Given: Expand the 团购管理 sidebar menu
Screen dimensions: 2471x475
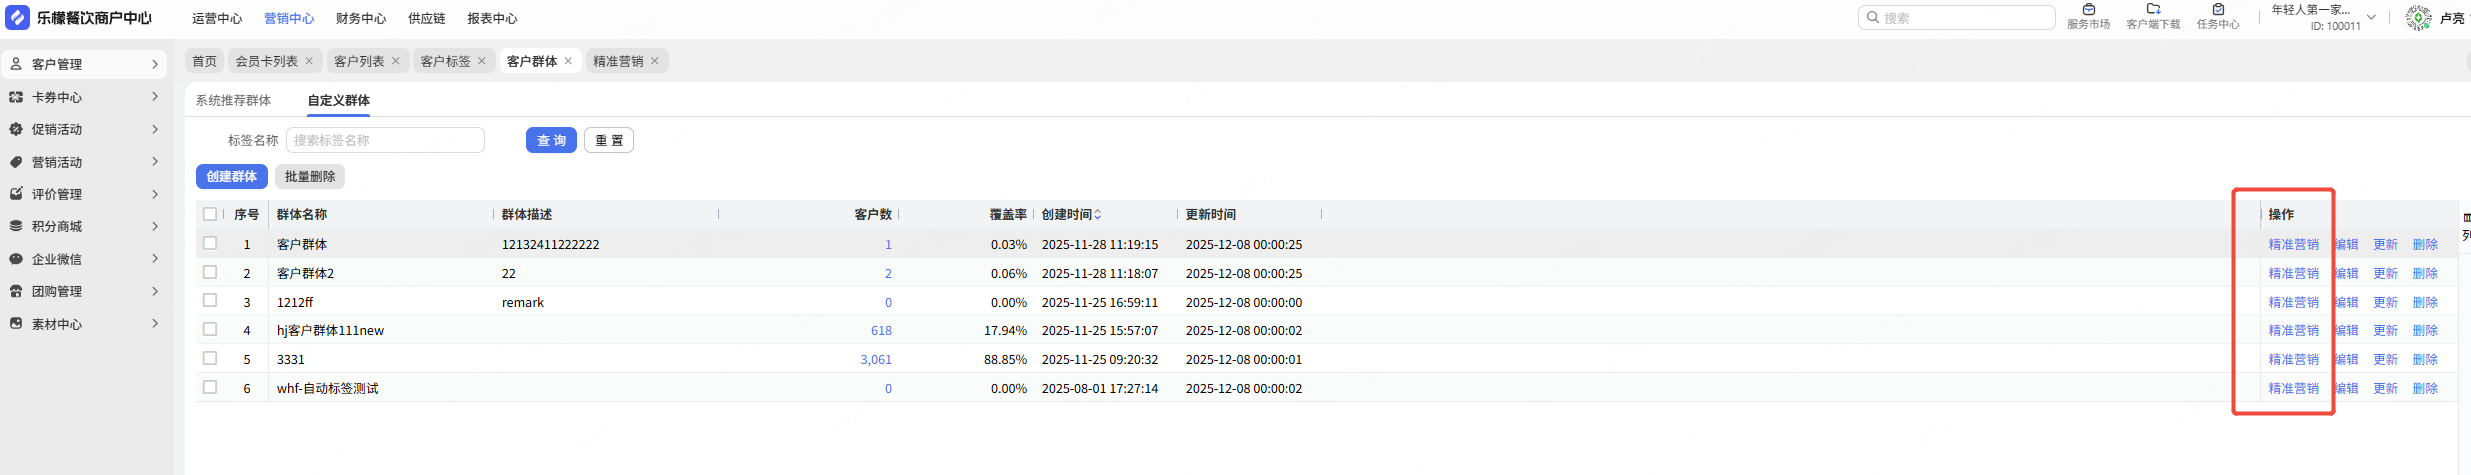Looking at the screenshot, I should [155, 291].
